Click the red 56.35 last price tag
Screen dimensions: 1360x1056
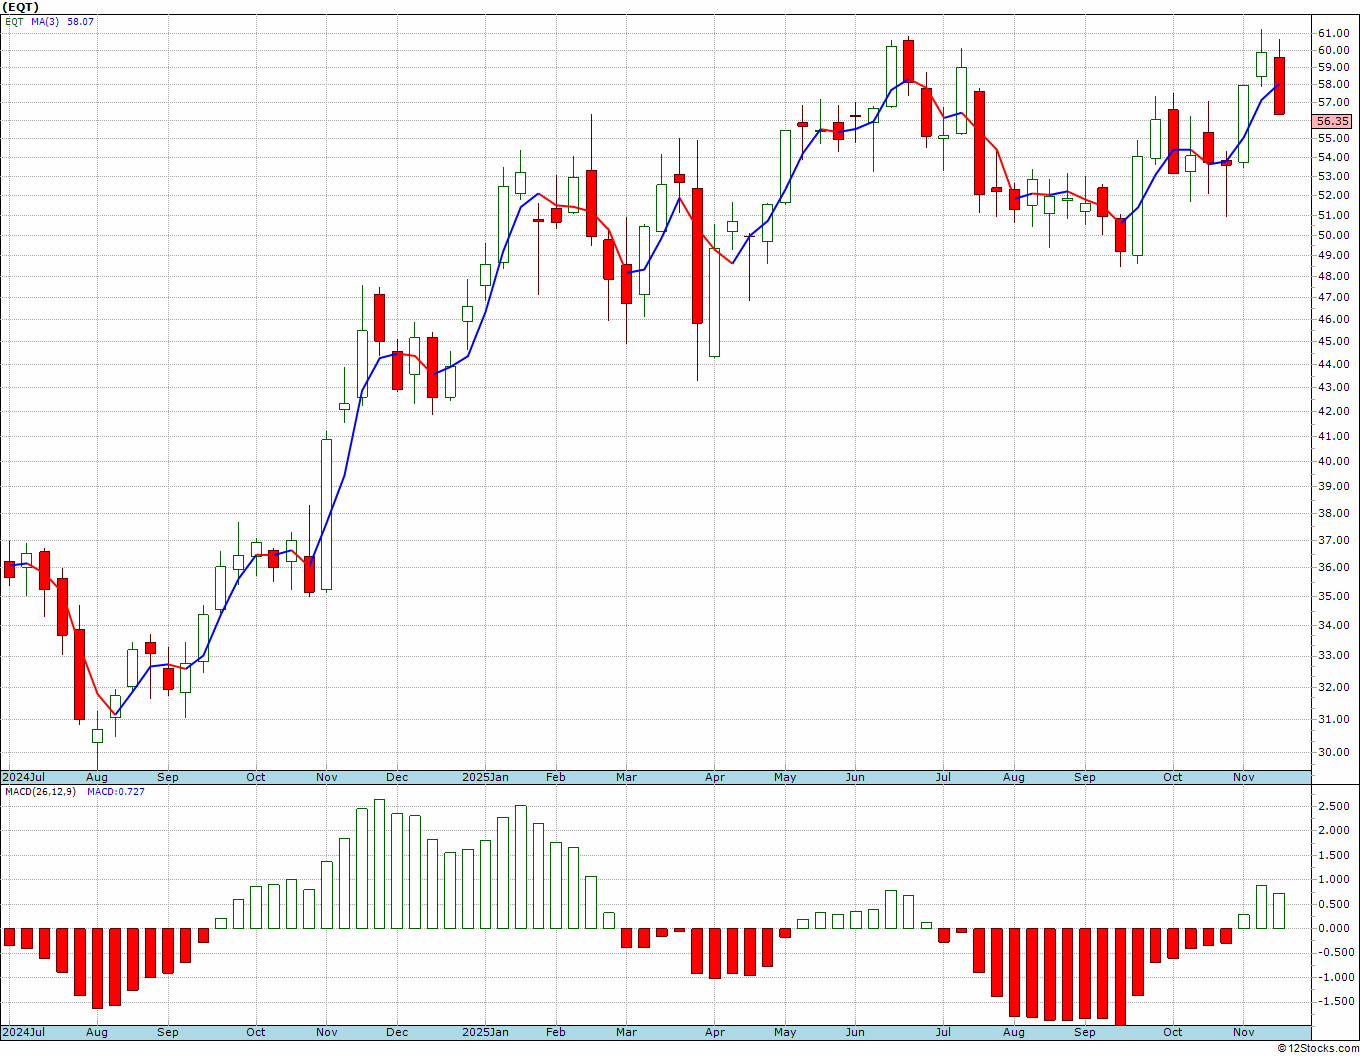tap(1333, 121)
